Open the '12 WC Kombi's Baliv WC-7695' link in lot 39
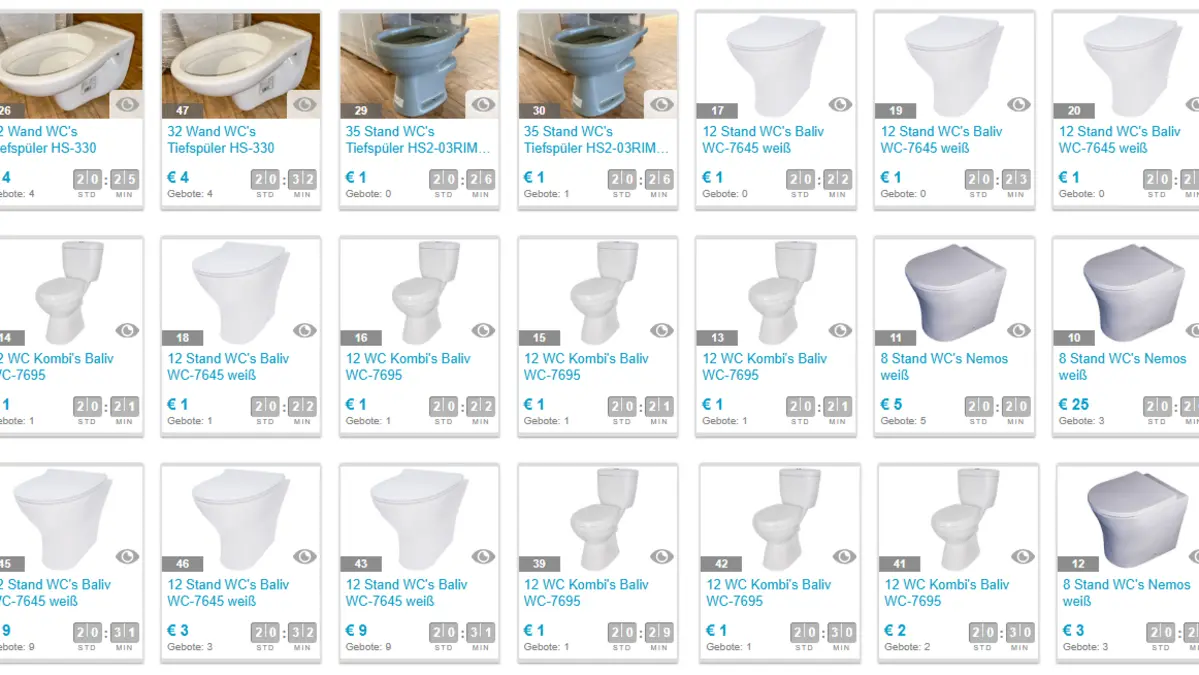Screen dimensions: 1199x675 tap(586, 592)
